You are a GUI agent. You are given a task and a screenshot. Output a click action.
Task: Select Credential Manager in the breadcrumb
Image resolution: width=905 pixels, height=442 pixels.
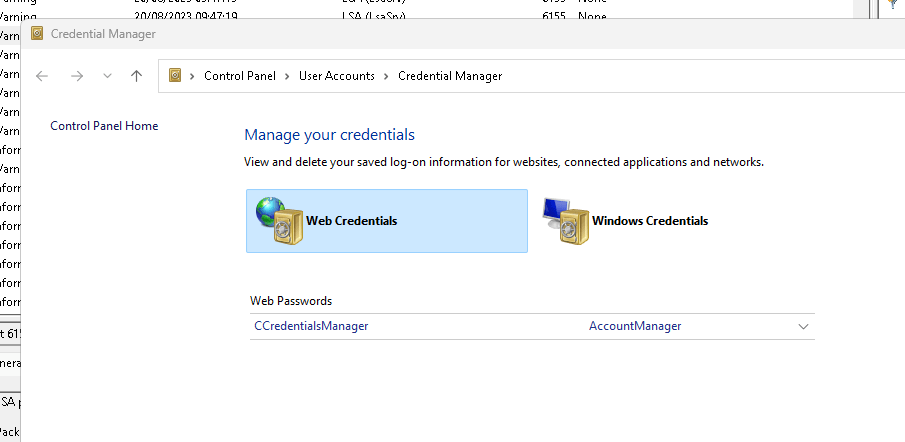(x=450, y=76)
